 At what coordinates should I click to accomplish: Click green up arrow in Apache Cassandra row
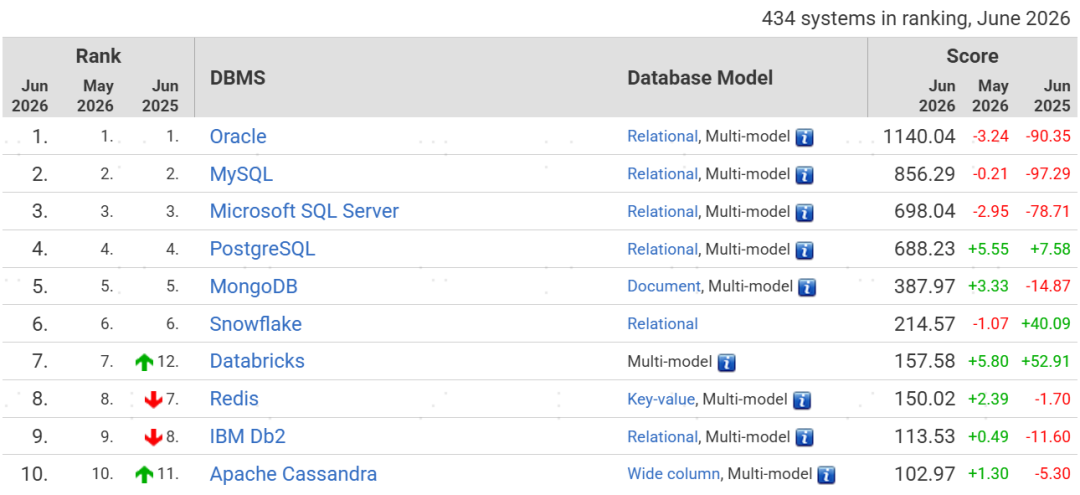click(144, 474)
